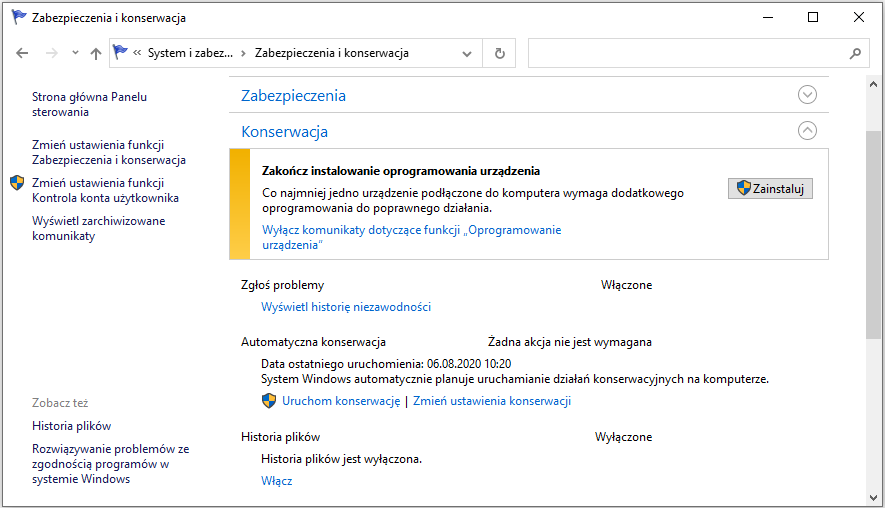Open 'Rozwiązywanie problemów ze zgodnością programów'
The height and width of the screenshot is (508, 885).
tap(111, 464)
